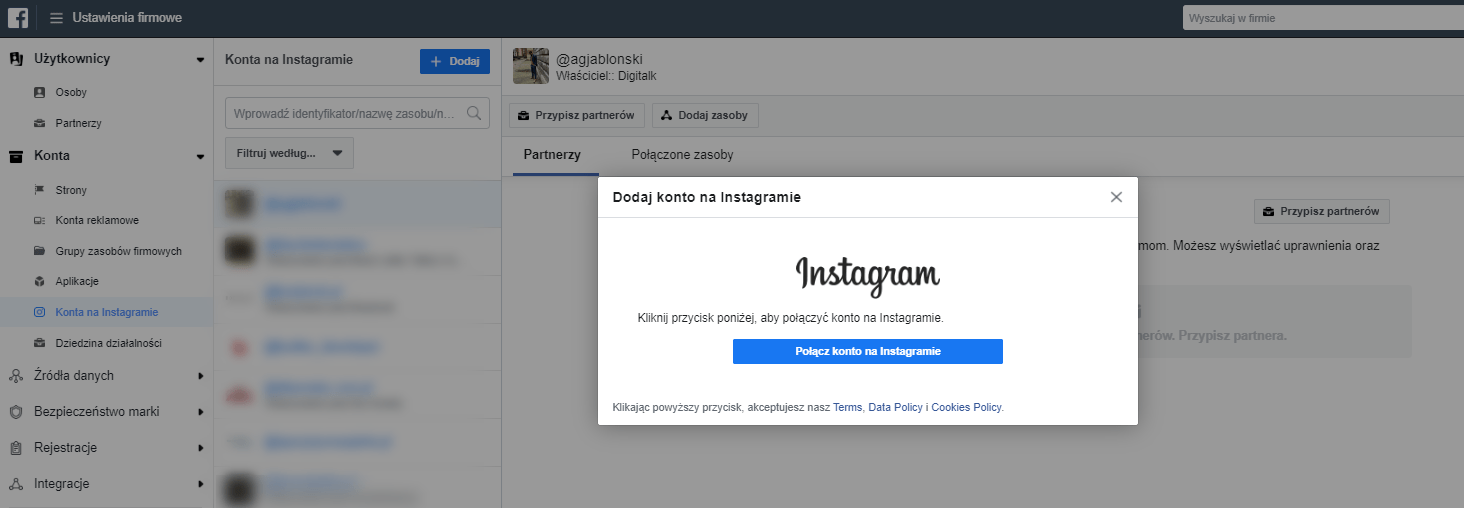Switch to the Połączone zasoby tab
Image resolution: width=1464 pixels, height=508 pixels.
tap(682, 155)
